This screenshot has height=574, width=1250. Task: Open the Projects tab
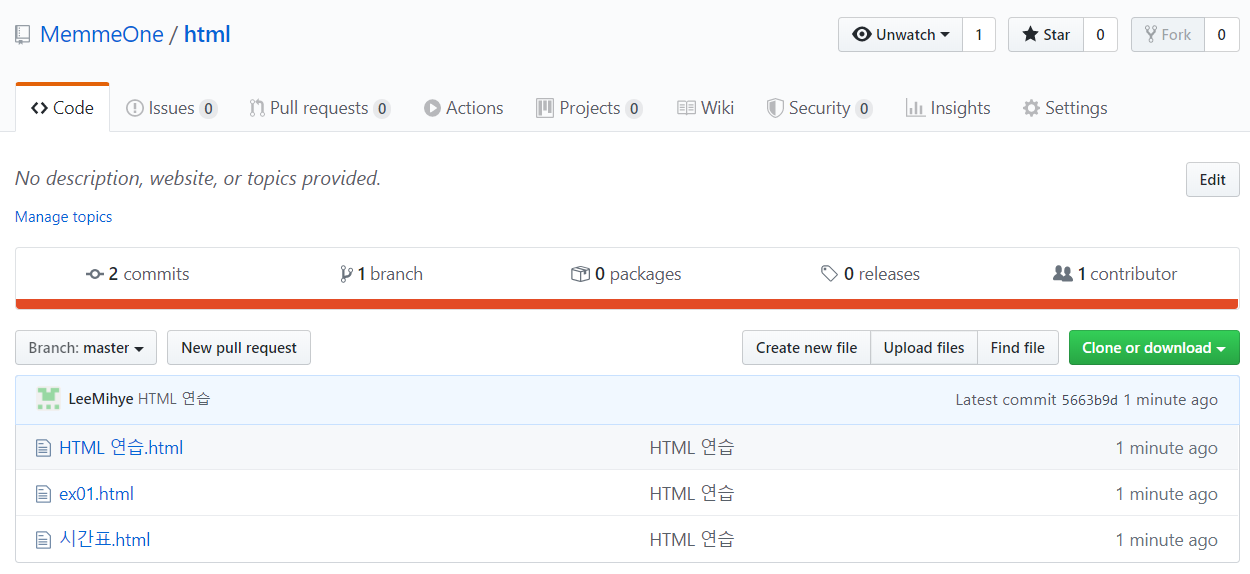click(589, 108)
